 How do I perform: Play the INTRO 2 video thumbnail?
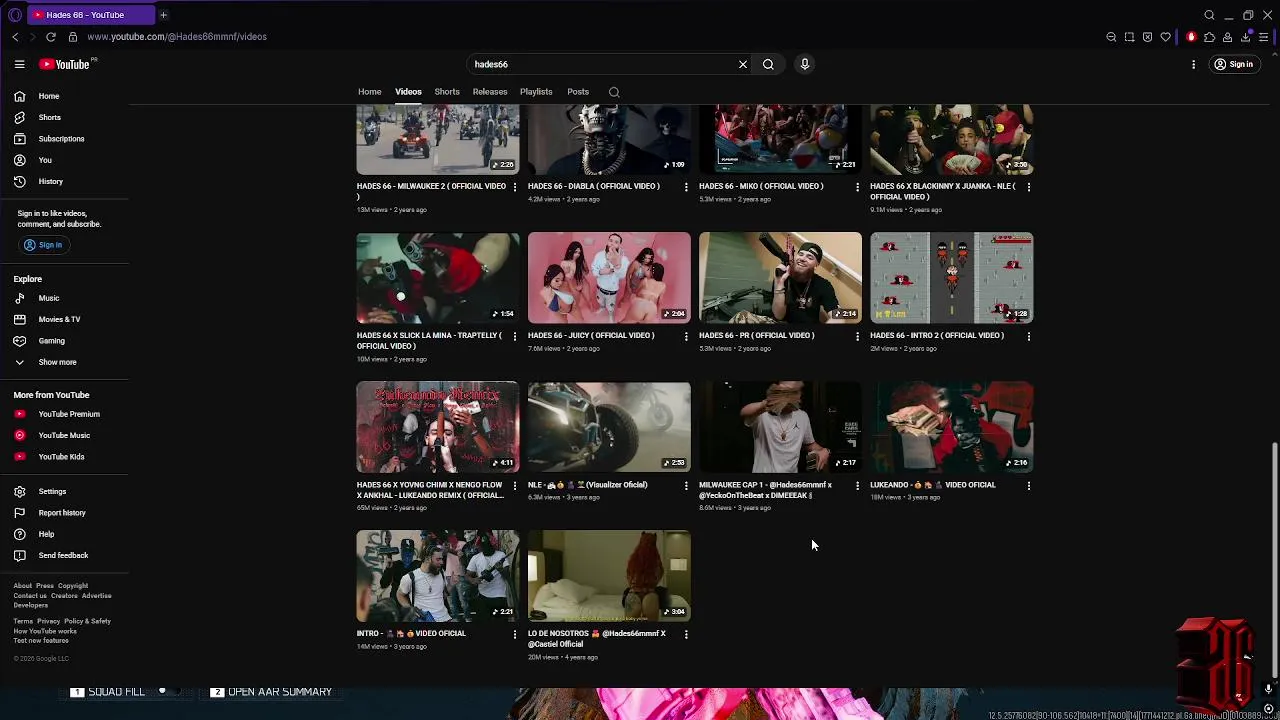(951, 278)
